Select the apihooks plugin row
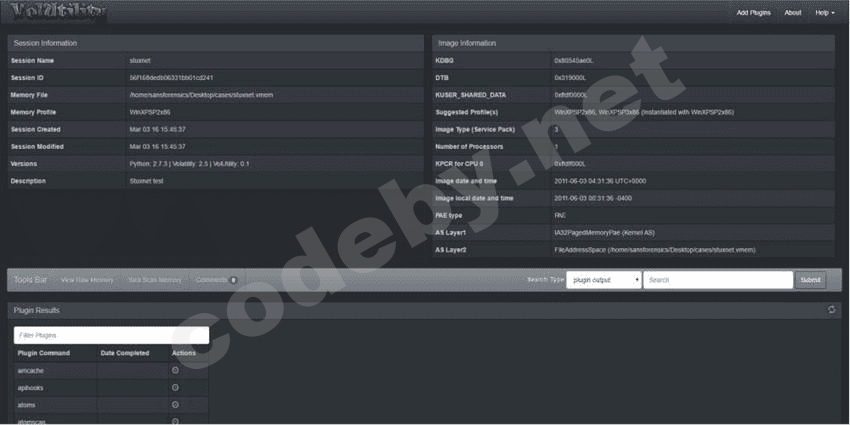This screenshot has width=850, height=425. [x=111, y=388]
